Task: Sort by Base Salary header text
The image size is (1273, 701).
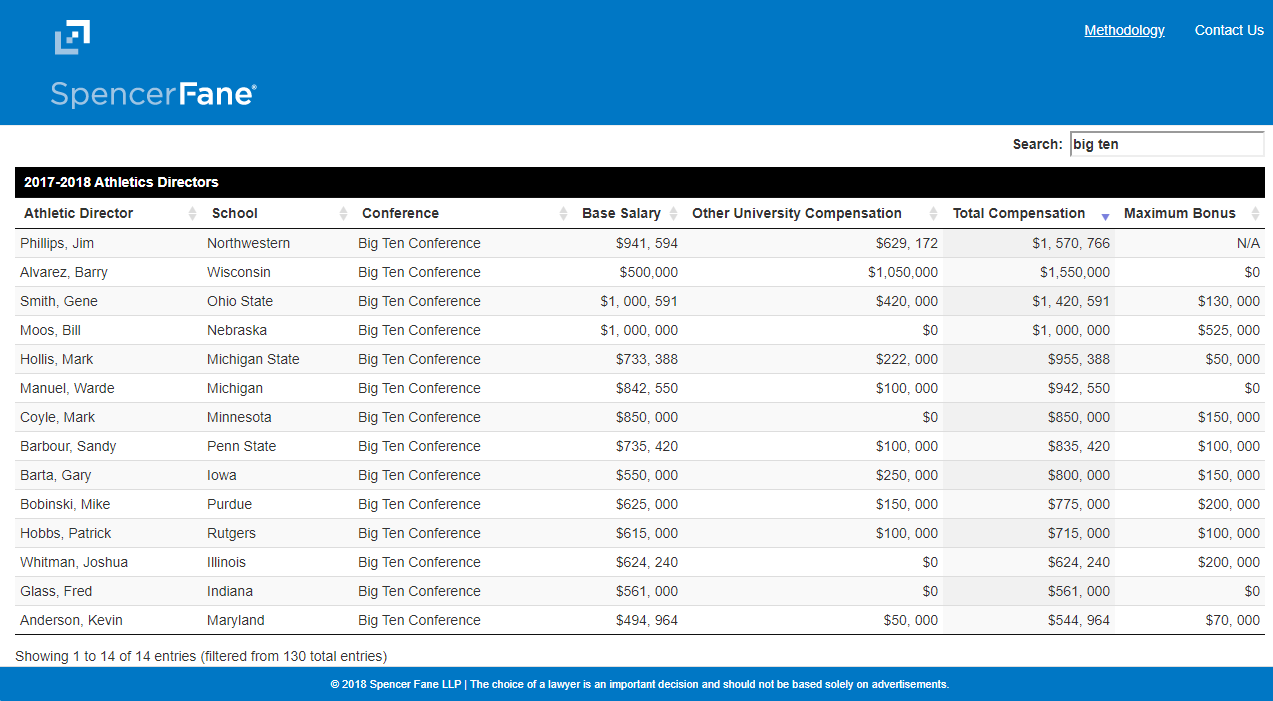Action: (621, 213)
